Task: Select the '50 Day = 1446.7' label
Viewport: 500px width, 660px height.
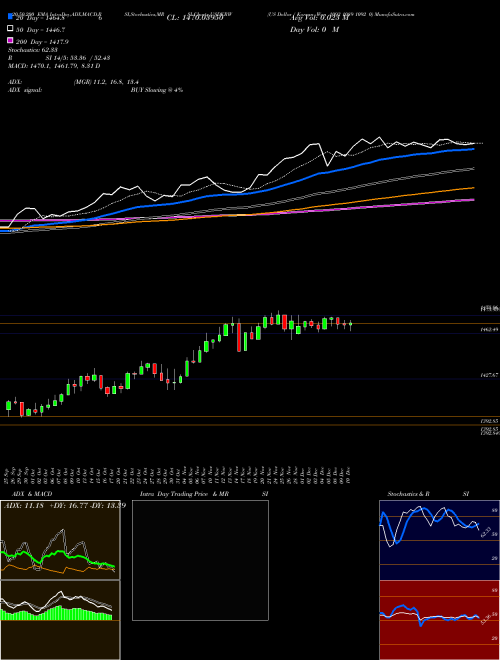Action: click(41, 30)
